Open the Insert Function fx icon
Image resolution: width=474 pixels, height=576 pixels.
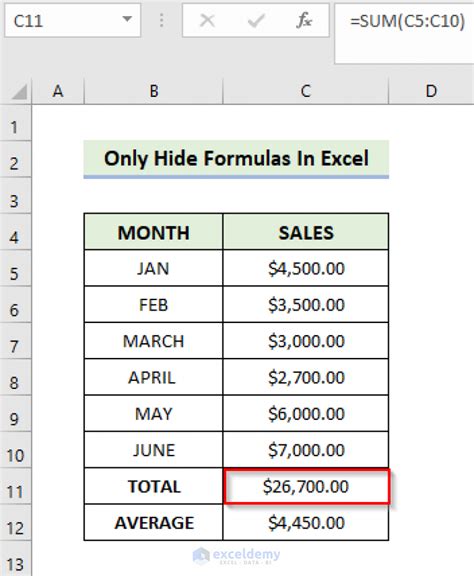pos(304,21)
